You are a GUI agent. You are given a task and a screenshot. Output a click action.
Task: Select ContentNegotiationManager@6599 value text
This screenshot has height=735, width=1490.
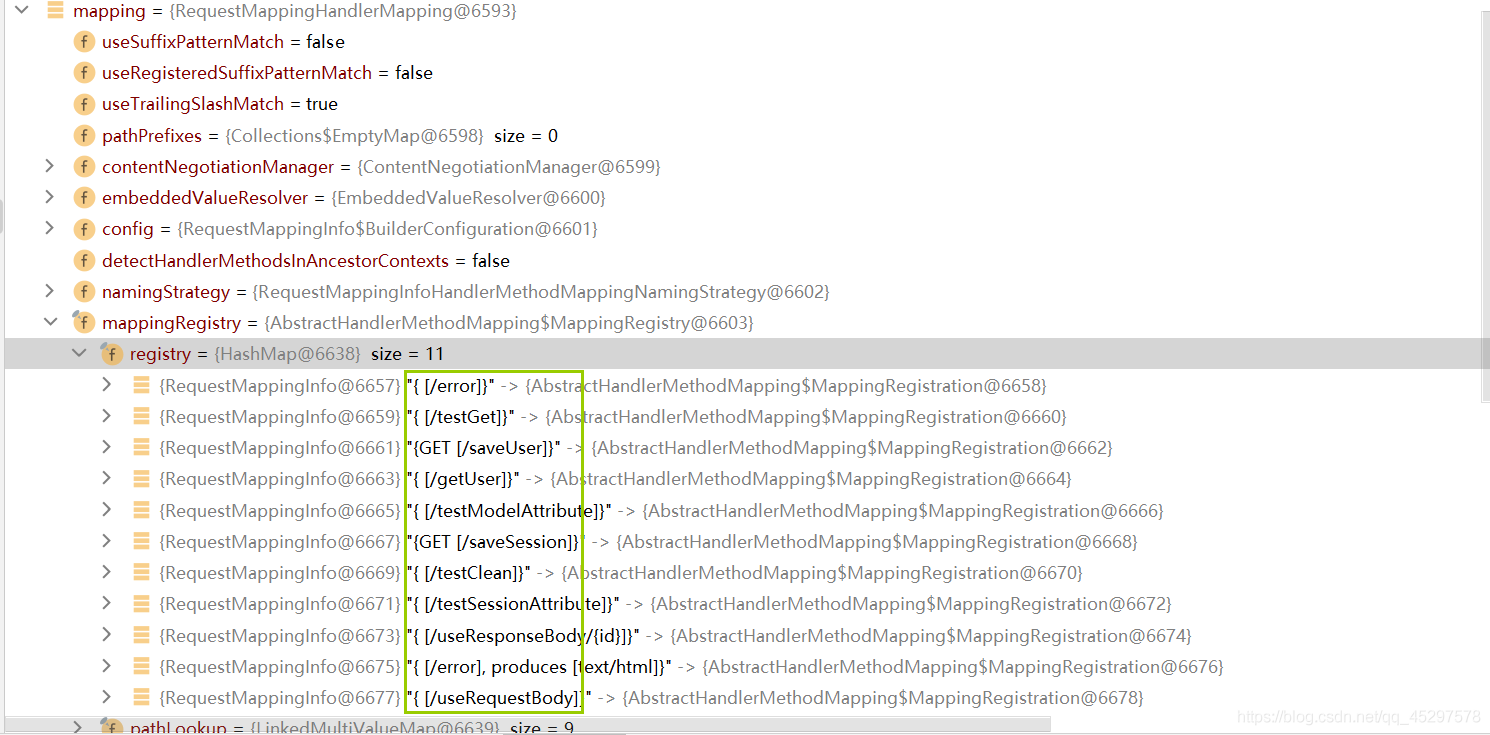[509, 167]
